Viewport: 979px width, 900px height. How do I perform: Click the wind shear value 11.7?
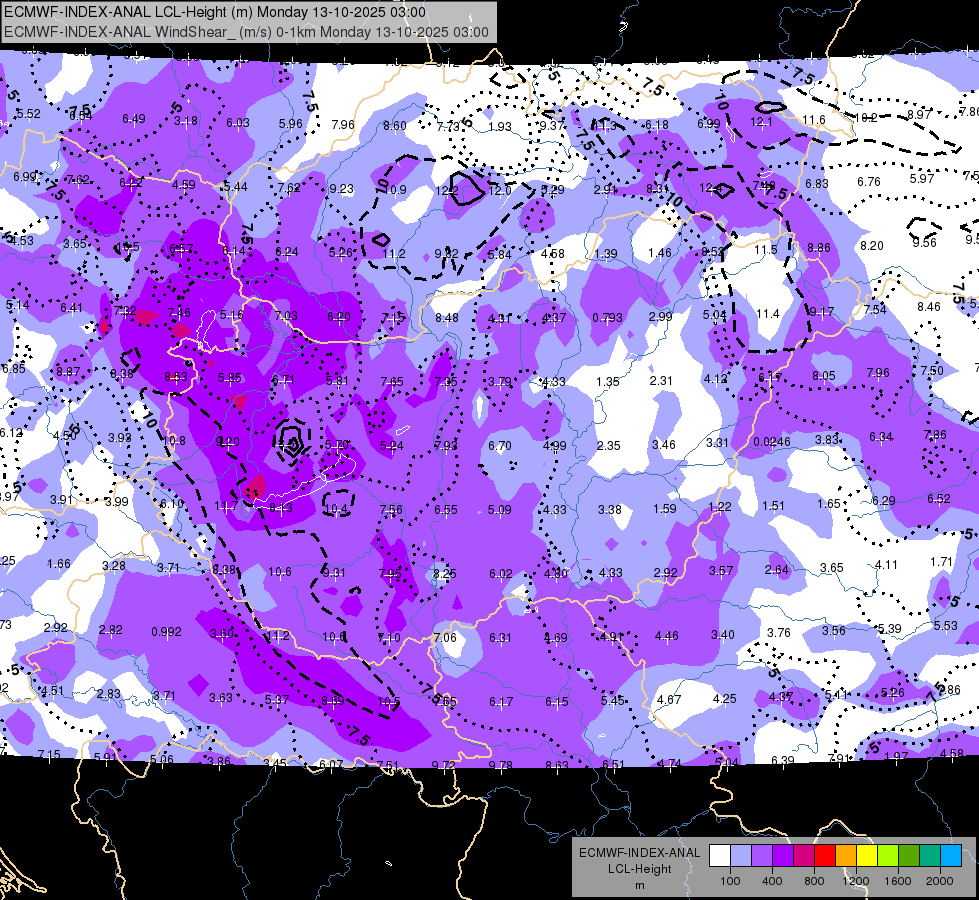[x=225, y=505]
